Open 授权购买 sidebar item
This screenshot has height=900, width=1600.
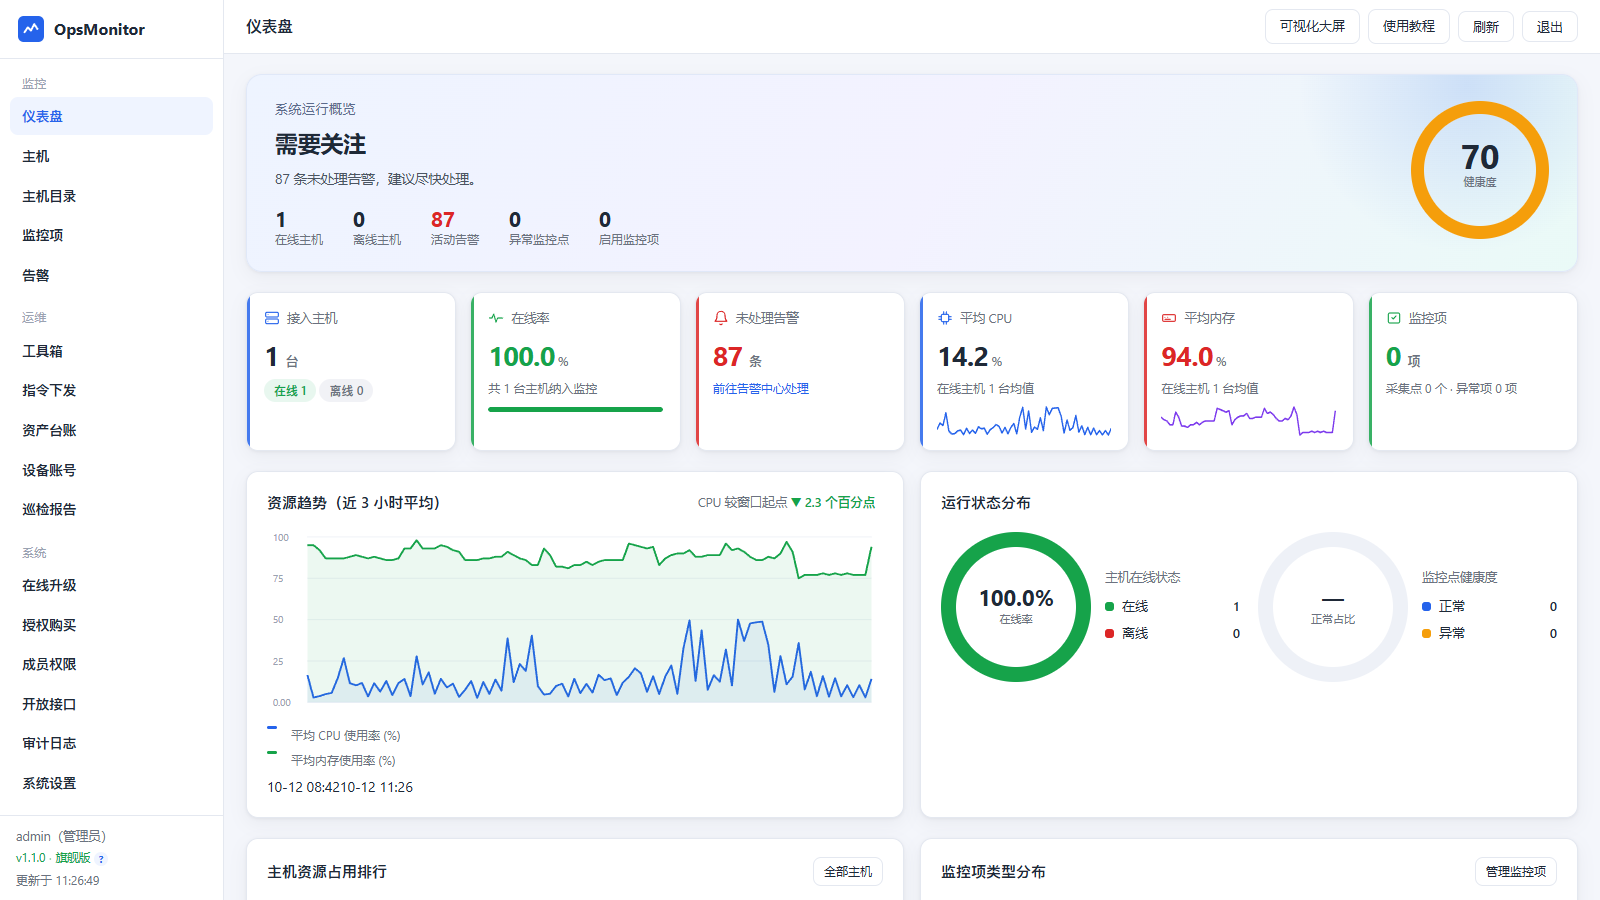pos(111,625)
